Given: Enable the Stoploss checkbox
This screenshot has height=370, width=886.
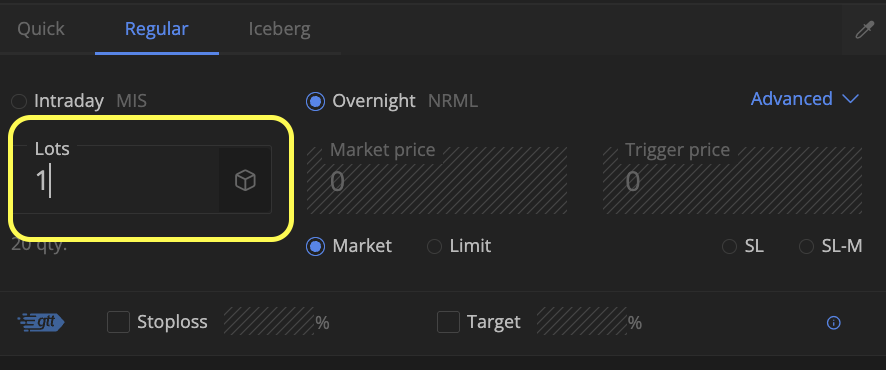Looking at the screenshot, I should click(119, 322).
